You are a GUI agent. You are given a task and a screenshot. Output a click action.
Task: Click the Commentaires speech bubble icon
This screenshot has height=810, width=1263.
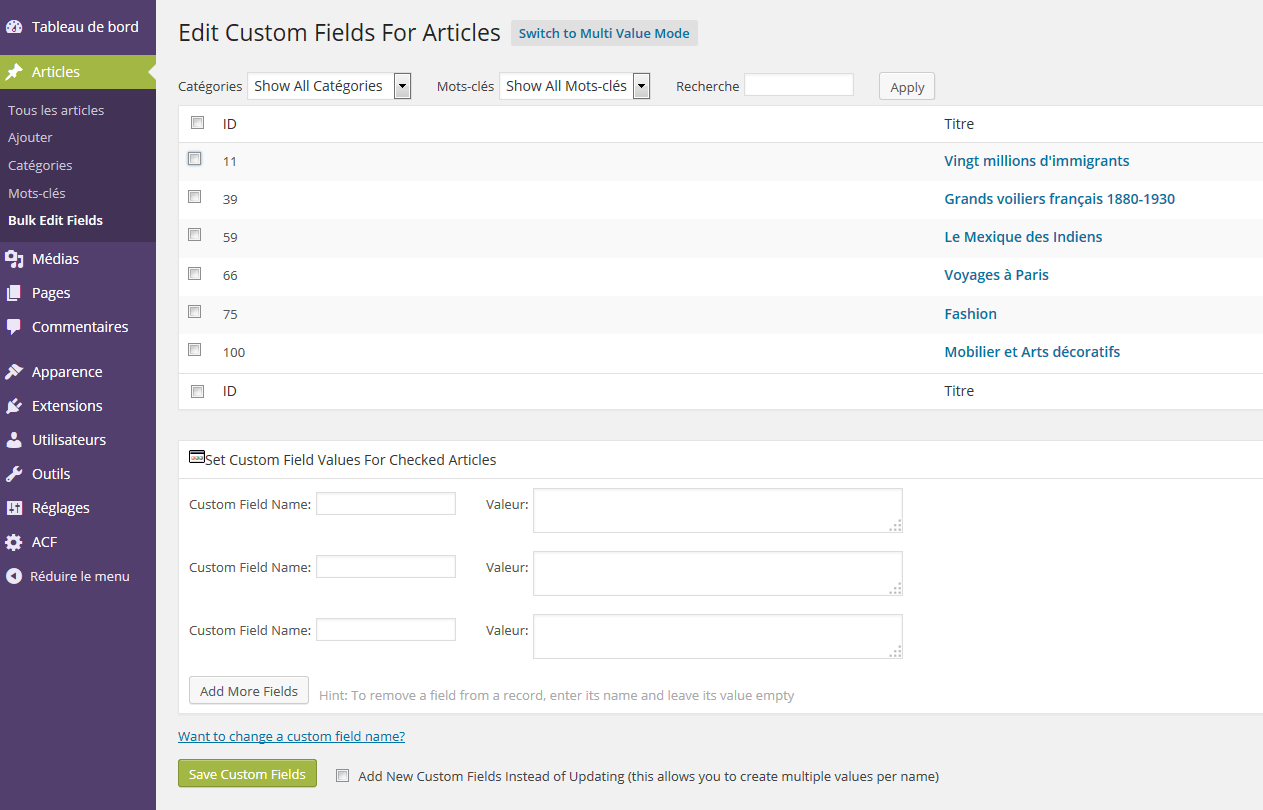click(14, 327)
